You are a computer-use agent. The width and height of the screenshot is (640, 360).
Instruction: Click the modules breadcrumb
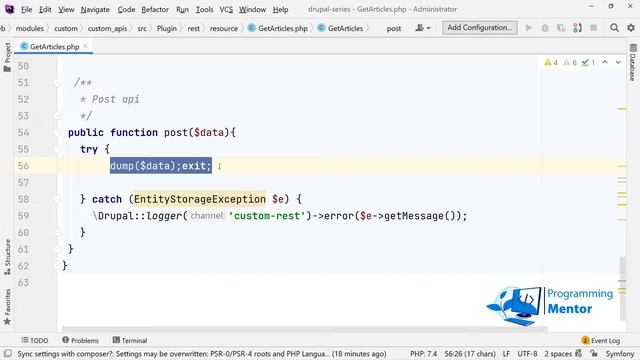point(29,28)
